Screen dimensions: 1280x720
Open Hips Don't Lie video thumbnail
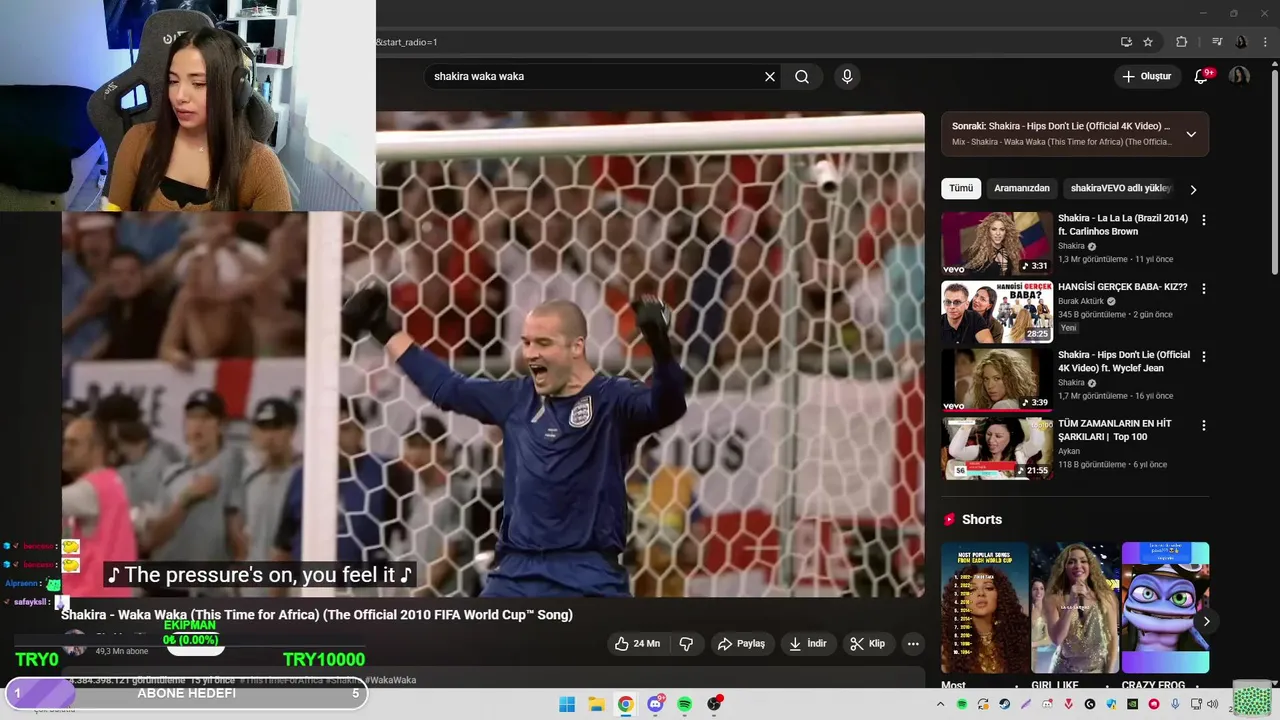(997, 380)
